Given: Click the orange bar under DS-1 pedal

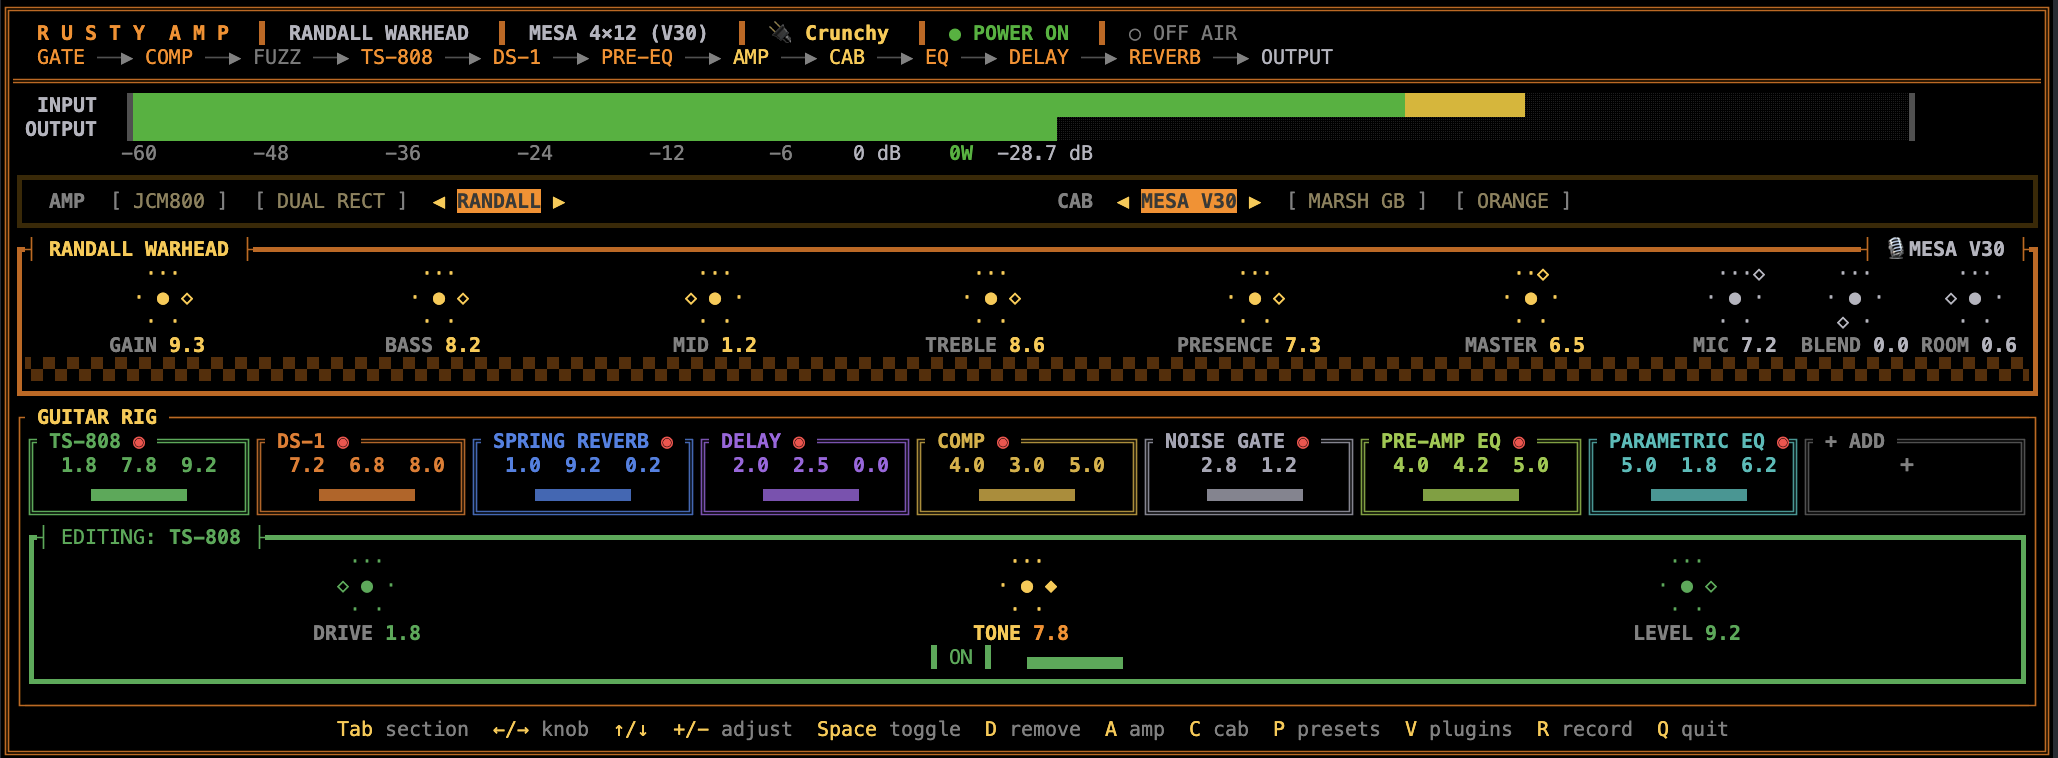Looking at the screenshot, I should point(367,495).
